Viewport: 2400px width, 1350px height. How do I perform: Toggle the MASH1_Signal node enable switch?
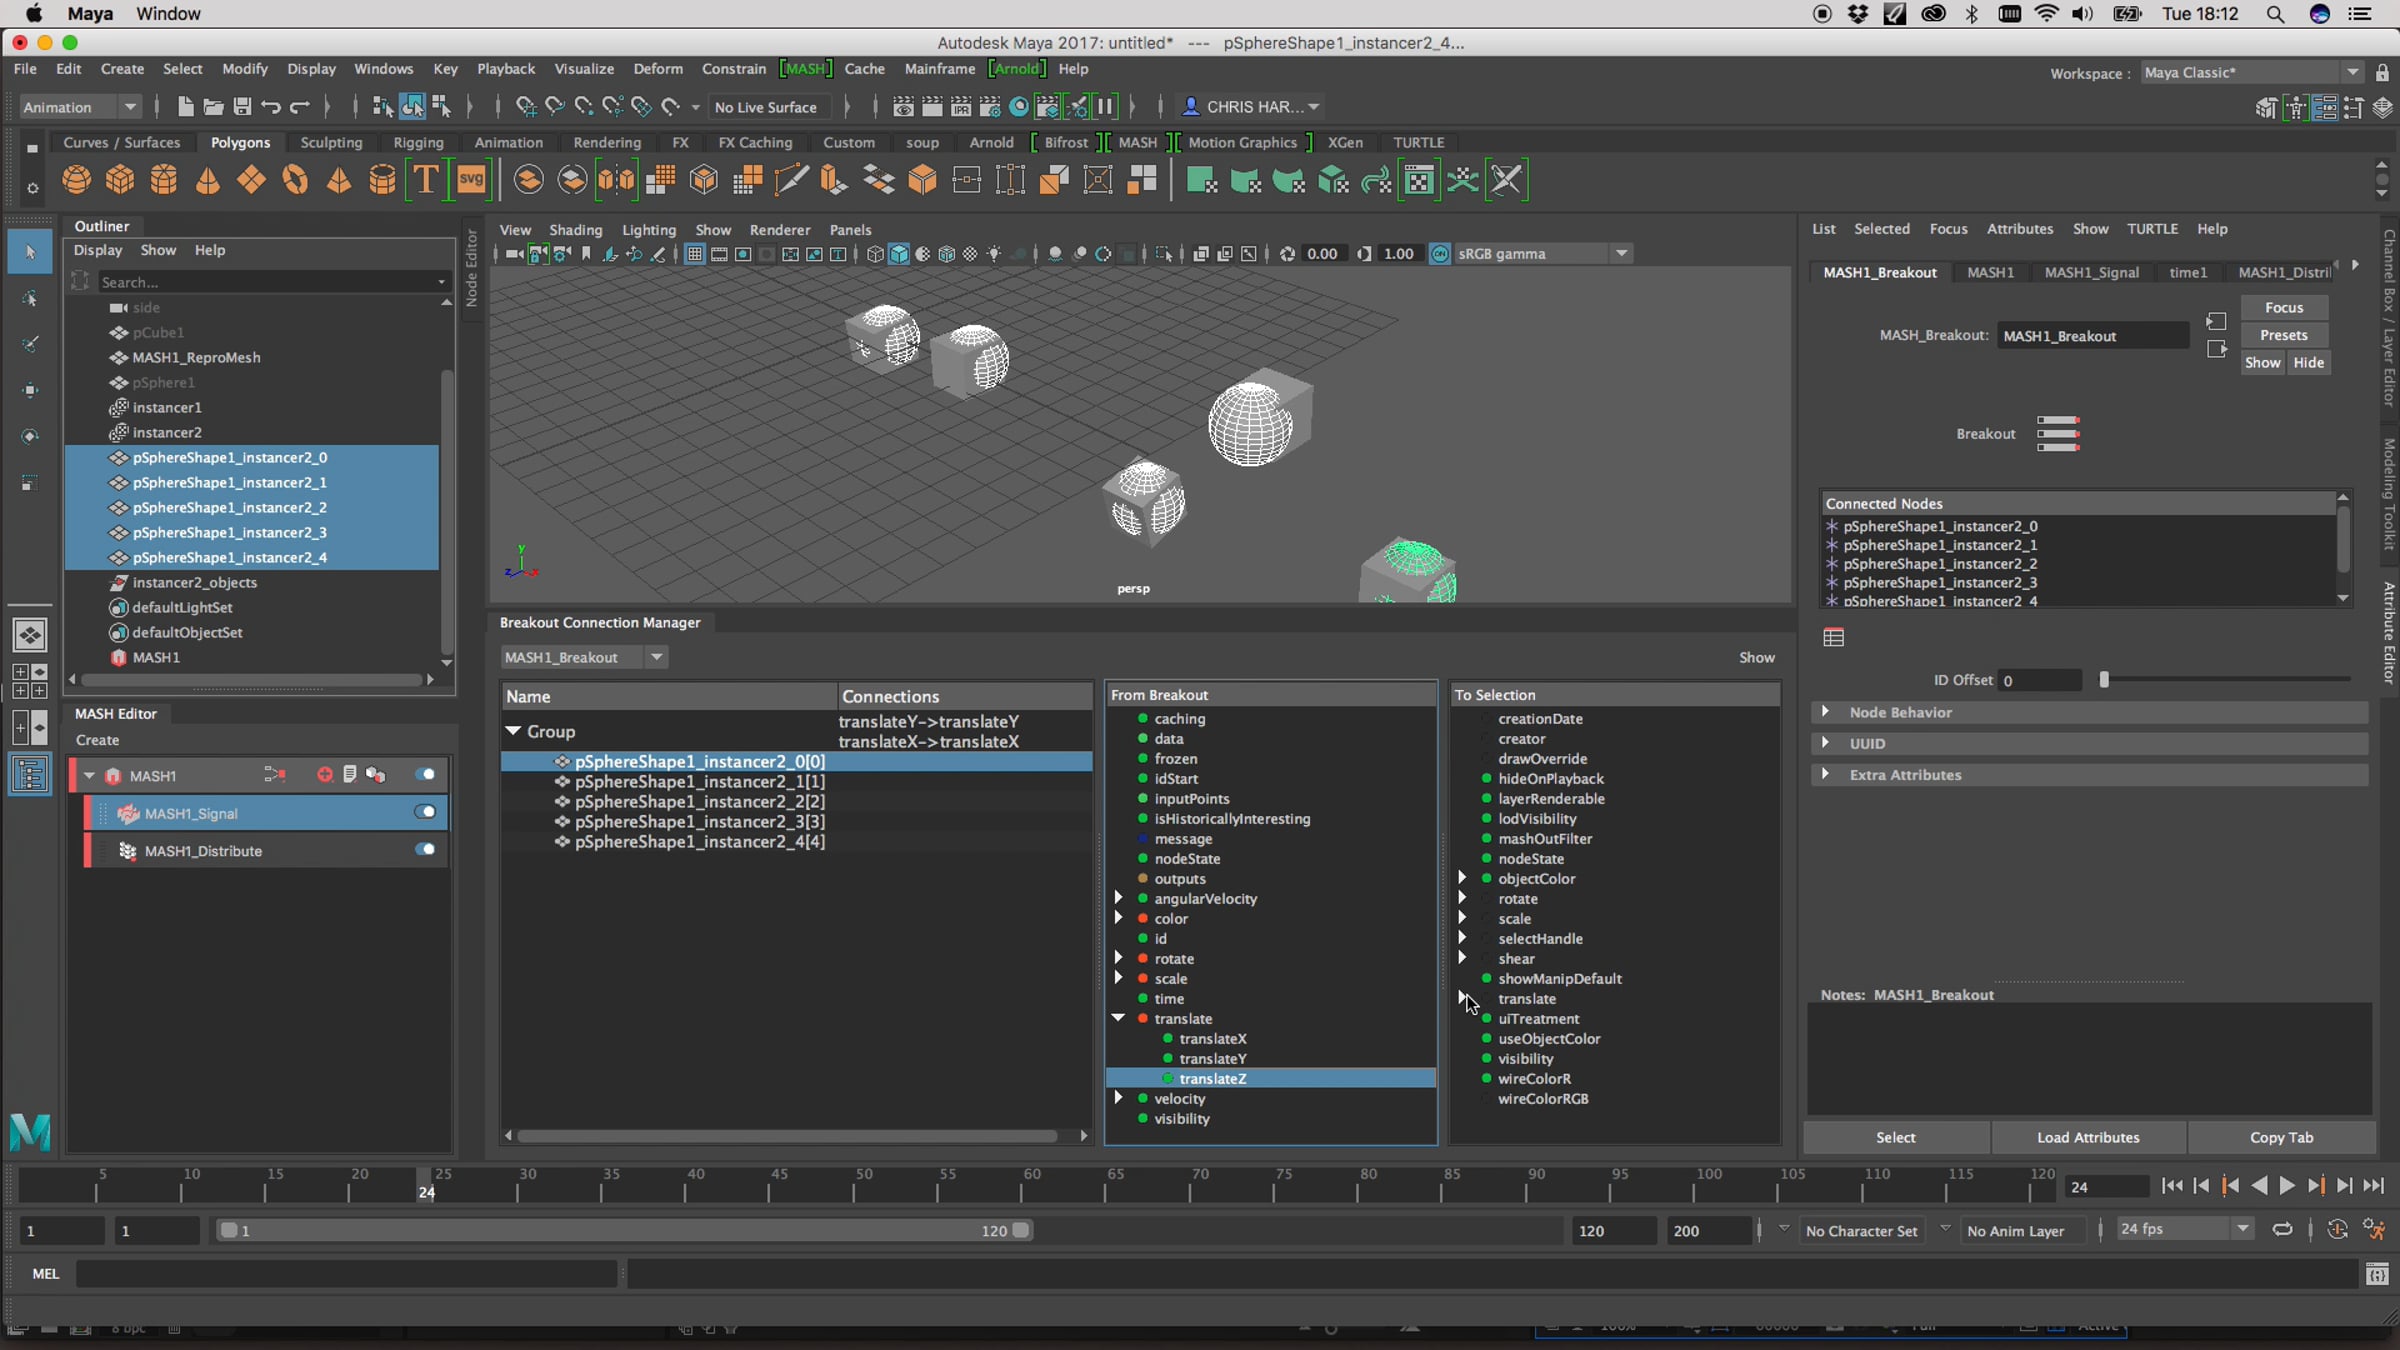[x=425, y=812]
